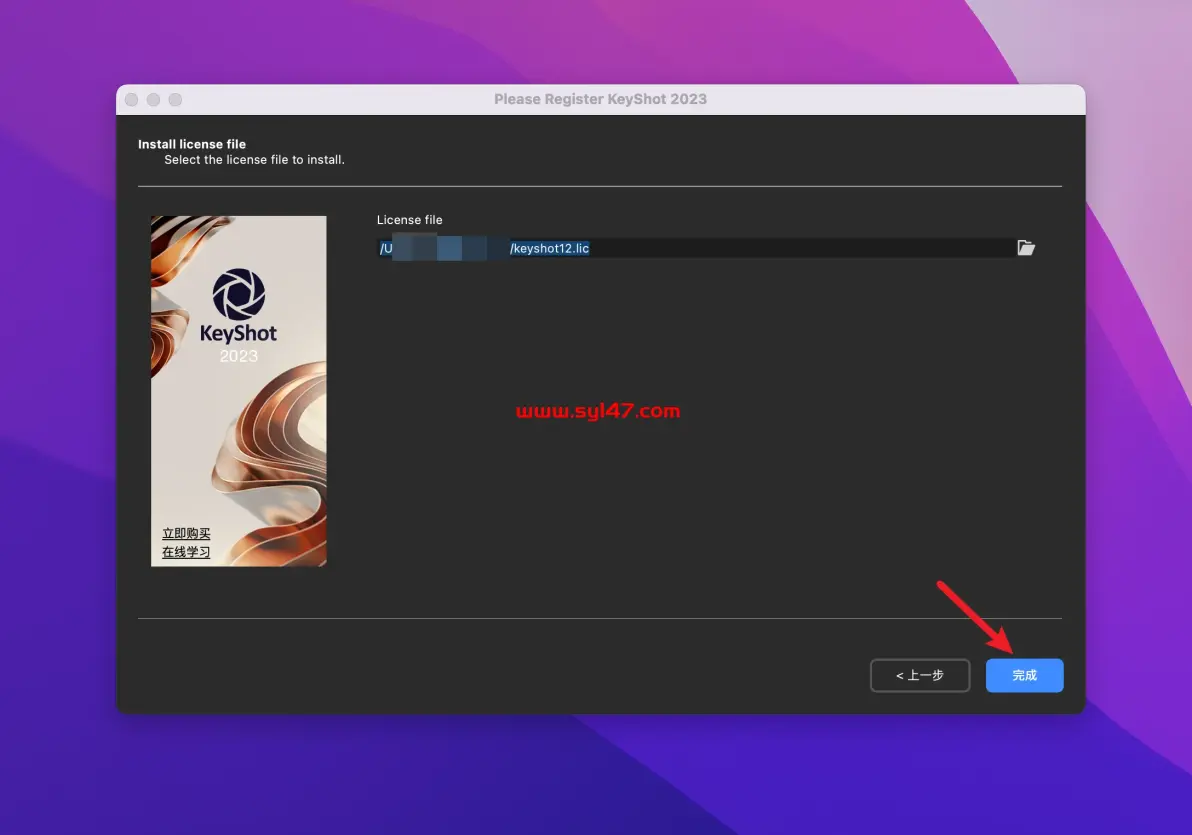The height and width of the screenshot is (835, 1192).
Task: Open the 在线学习 online learning link
Action: 185,551
